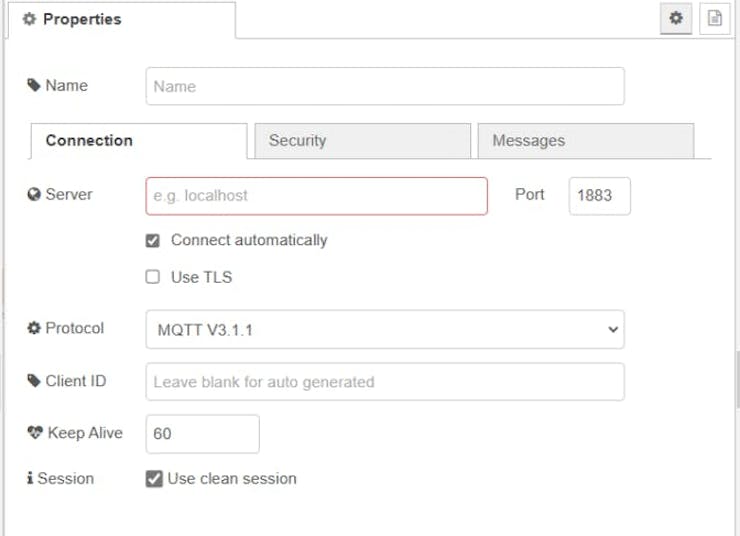This screenshot has width=740, height=536.
Task: Click the heartbeat icon beside Keep Alive
Action: coord(35,433)
